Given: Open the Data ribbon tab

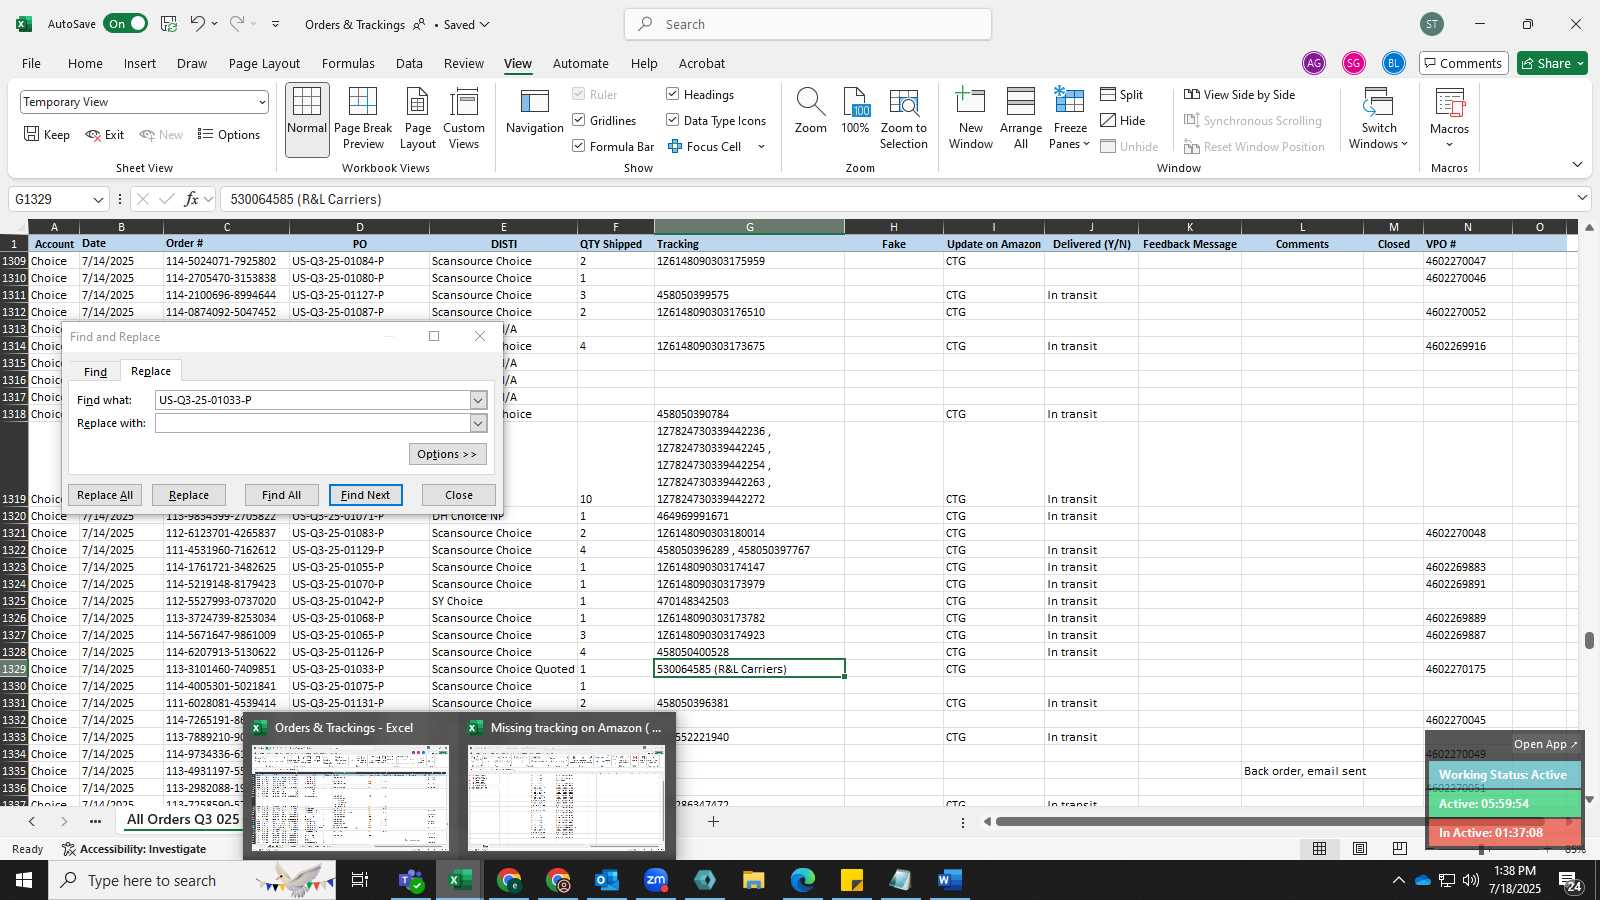Looking at the screenshot, I should tap(409, 63).
